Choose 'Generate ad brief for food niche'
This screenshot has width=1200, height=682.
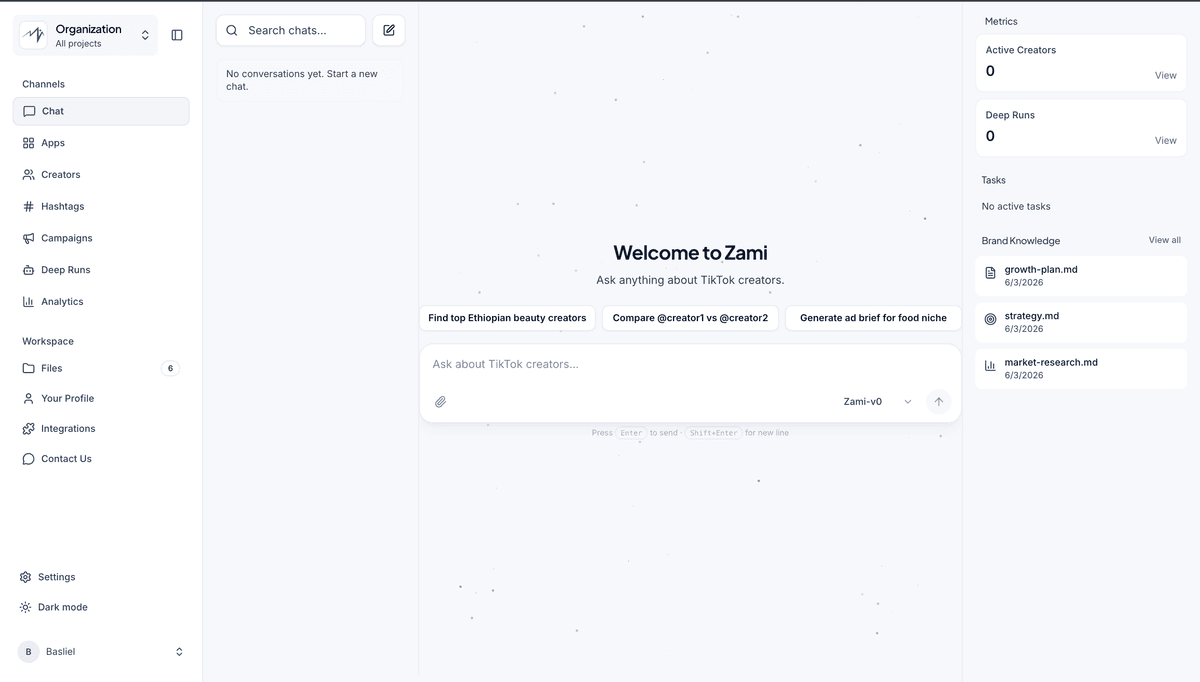[x=873, y=318]
